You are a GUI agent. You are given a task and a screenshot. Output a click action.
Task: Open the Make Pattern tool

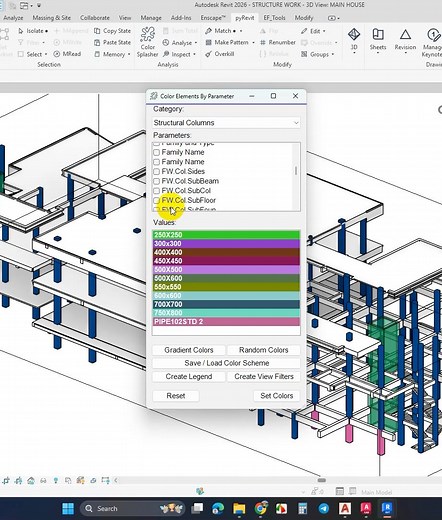pos(227,42)
